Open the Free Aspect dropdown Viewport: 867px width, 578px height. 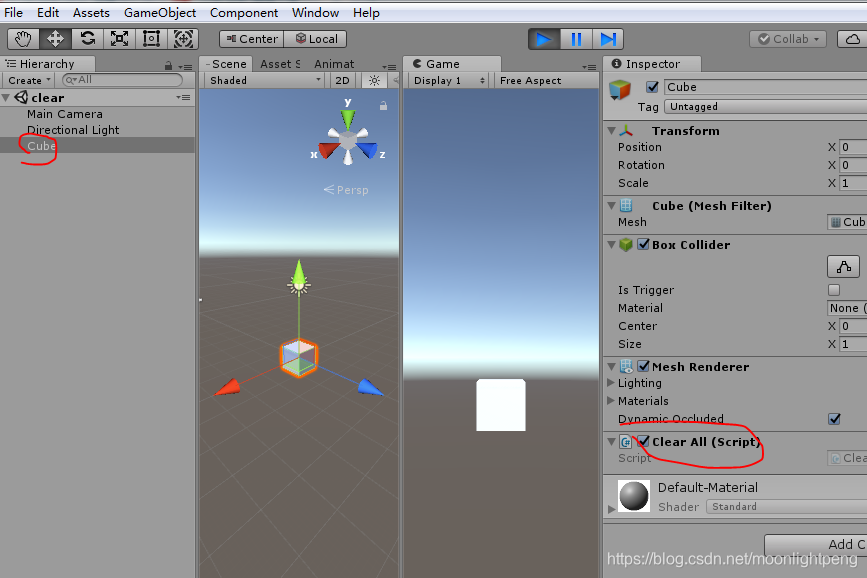546,81
